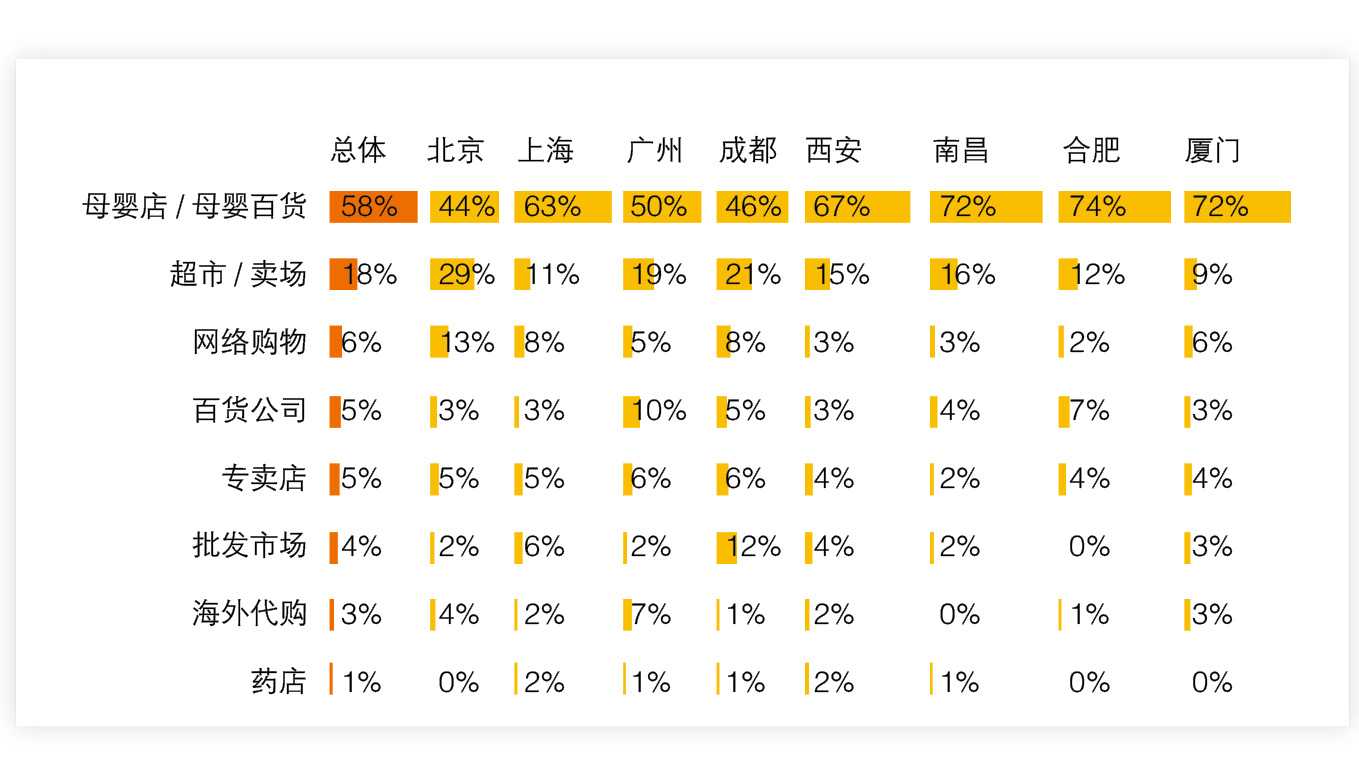Click the 南昌 column header

(960, 150)
